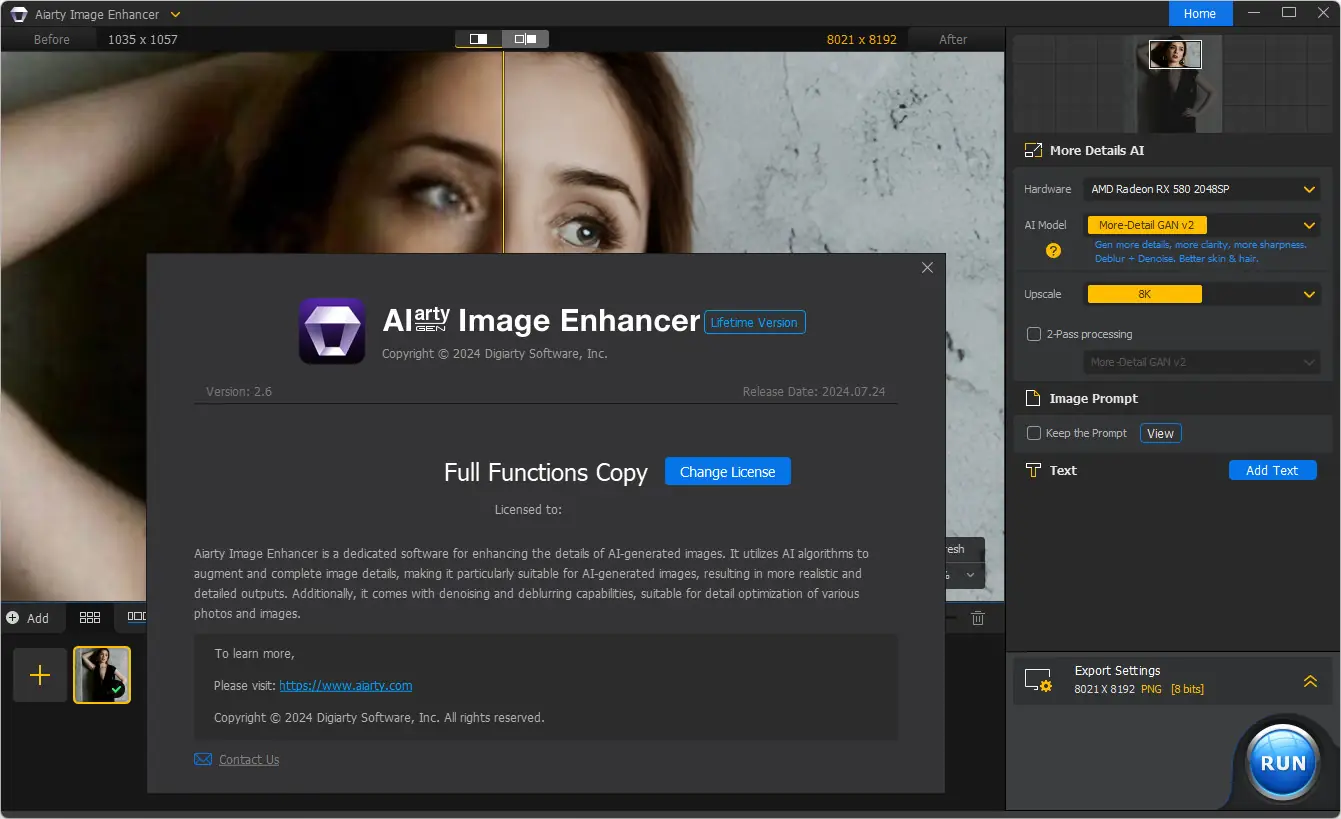Select the Before label tab
This screenshot has height=819, width=1341.
coord(52,40)
